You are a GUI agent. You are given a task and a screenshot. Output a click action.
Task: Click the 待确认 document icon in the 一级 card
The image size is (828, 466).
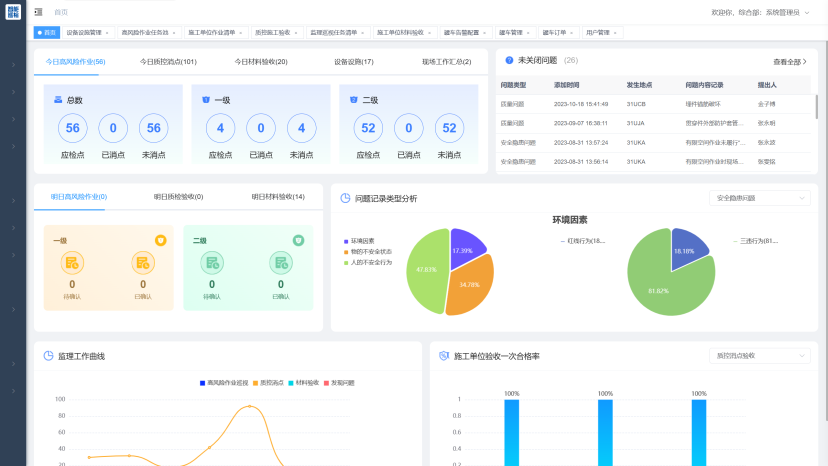point(72,263)
